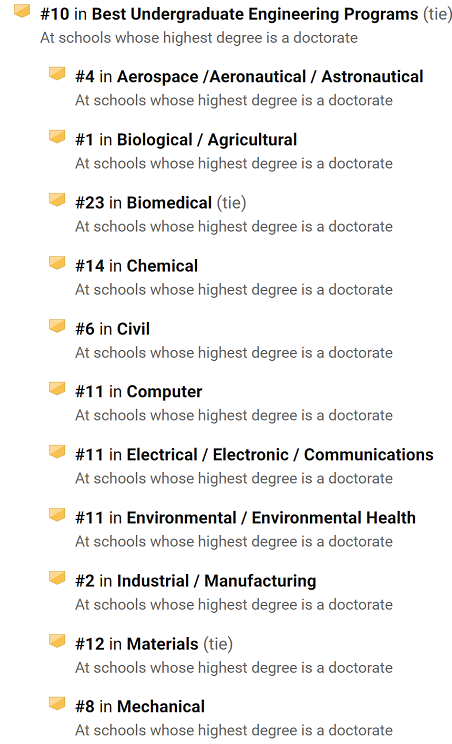The width and height of the screenshot is (452, 744).
Task: Open Environmental / Environmental Health ranking link
Action: point(271,518)
